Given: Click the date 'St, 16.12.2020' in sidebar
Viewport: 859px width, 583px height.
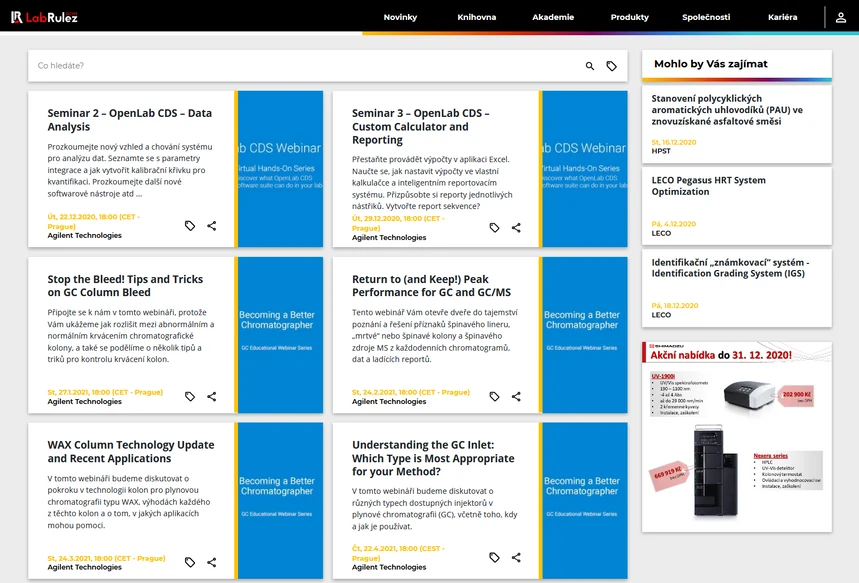Looking at the screenshot, I should (x=674, y=142).
